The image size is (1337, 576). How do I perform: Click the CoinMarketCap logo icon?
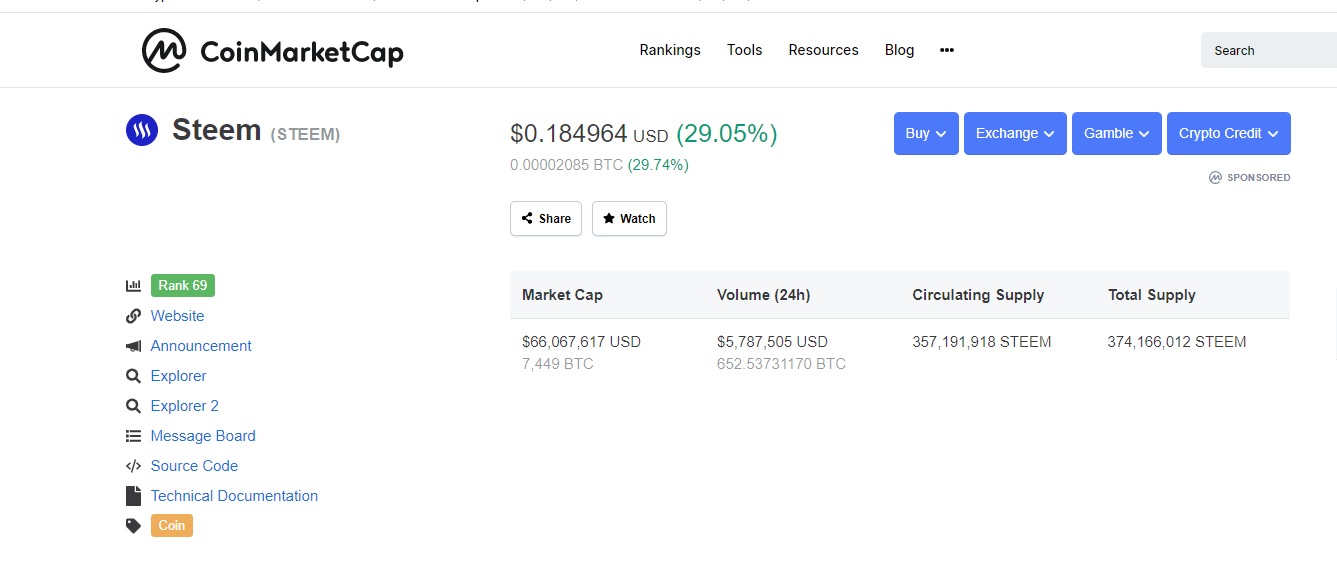point(165,50)
